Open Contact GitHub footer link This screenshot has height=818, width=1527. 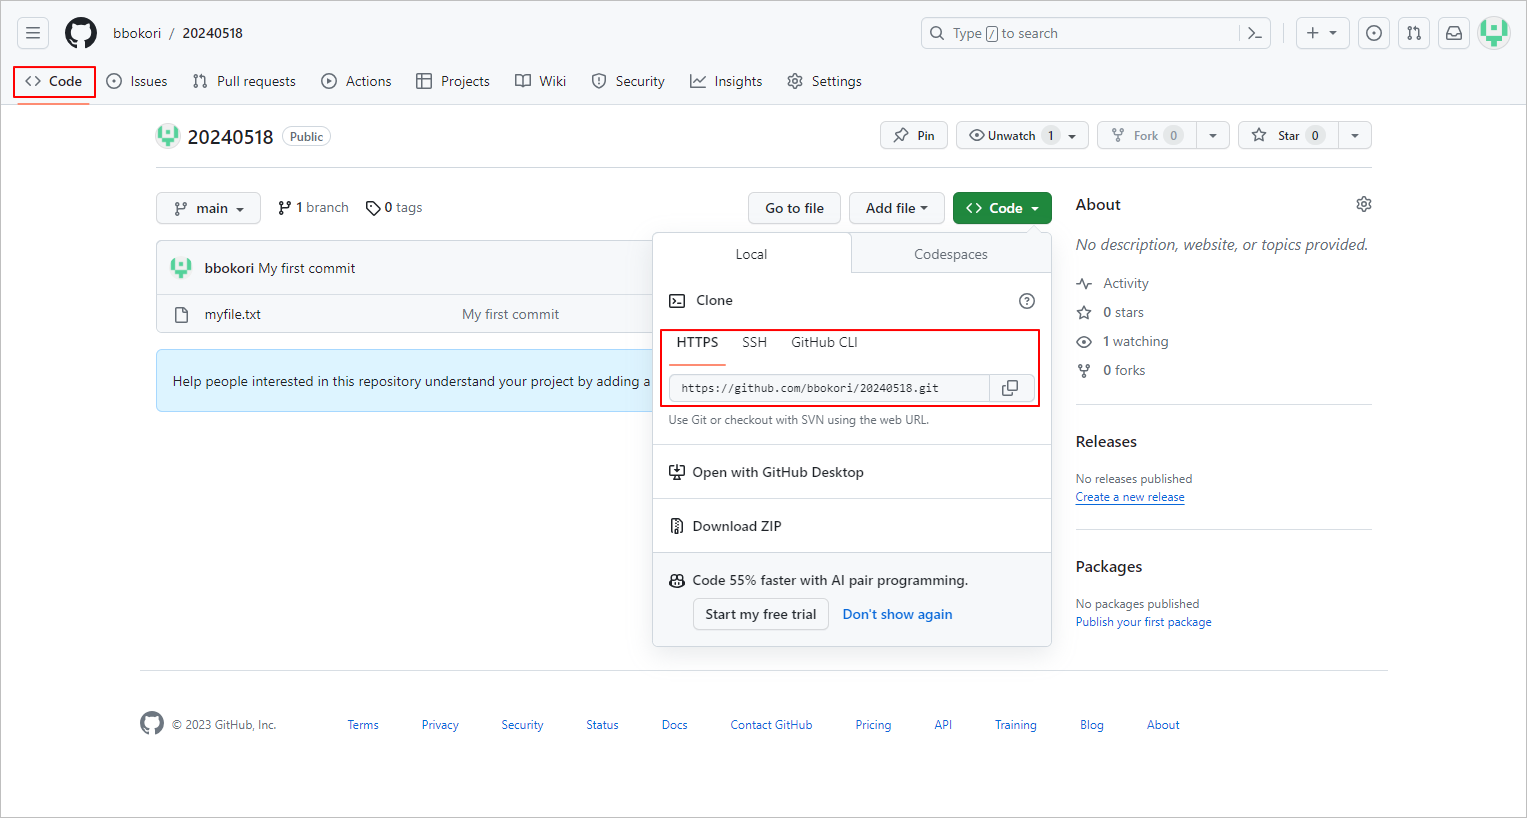pos(771,725)
